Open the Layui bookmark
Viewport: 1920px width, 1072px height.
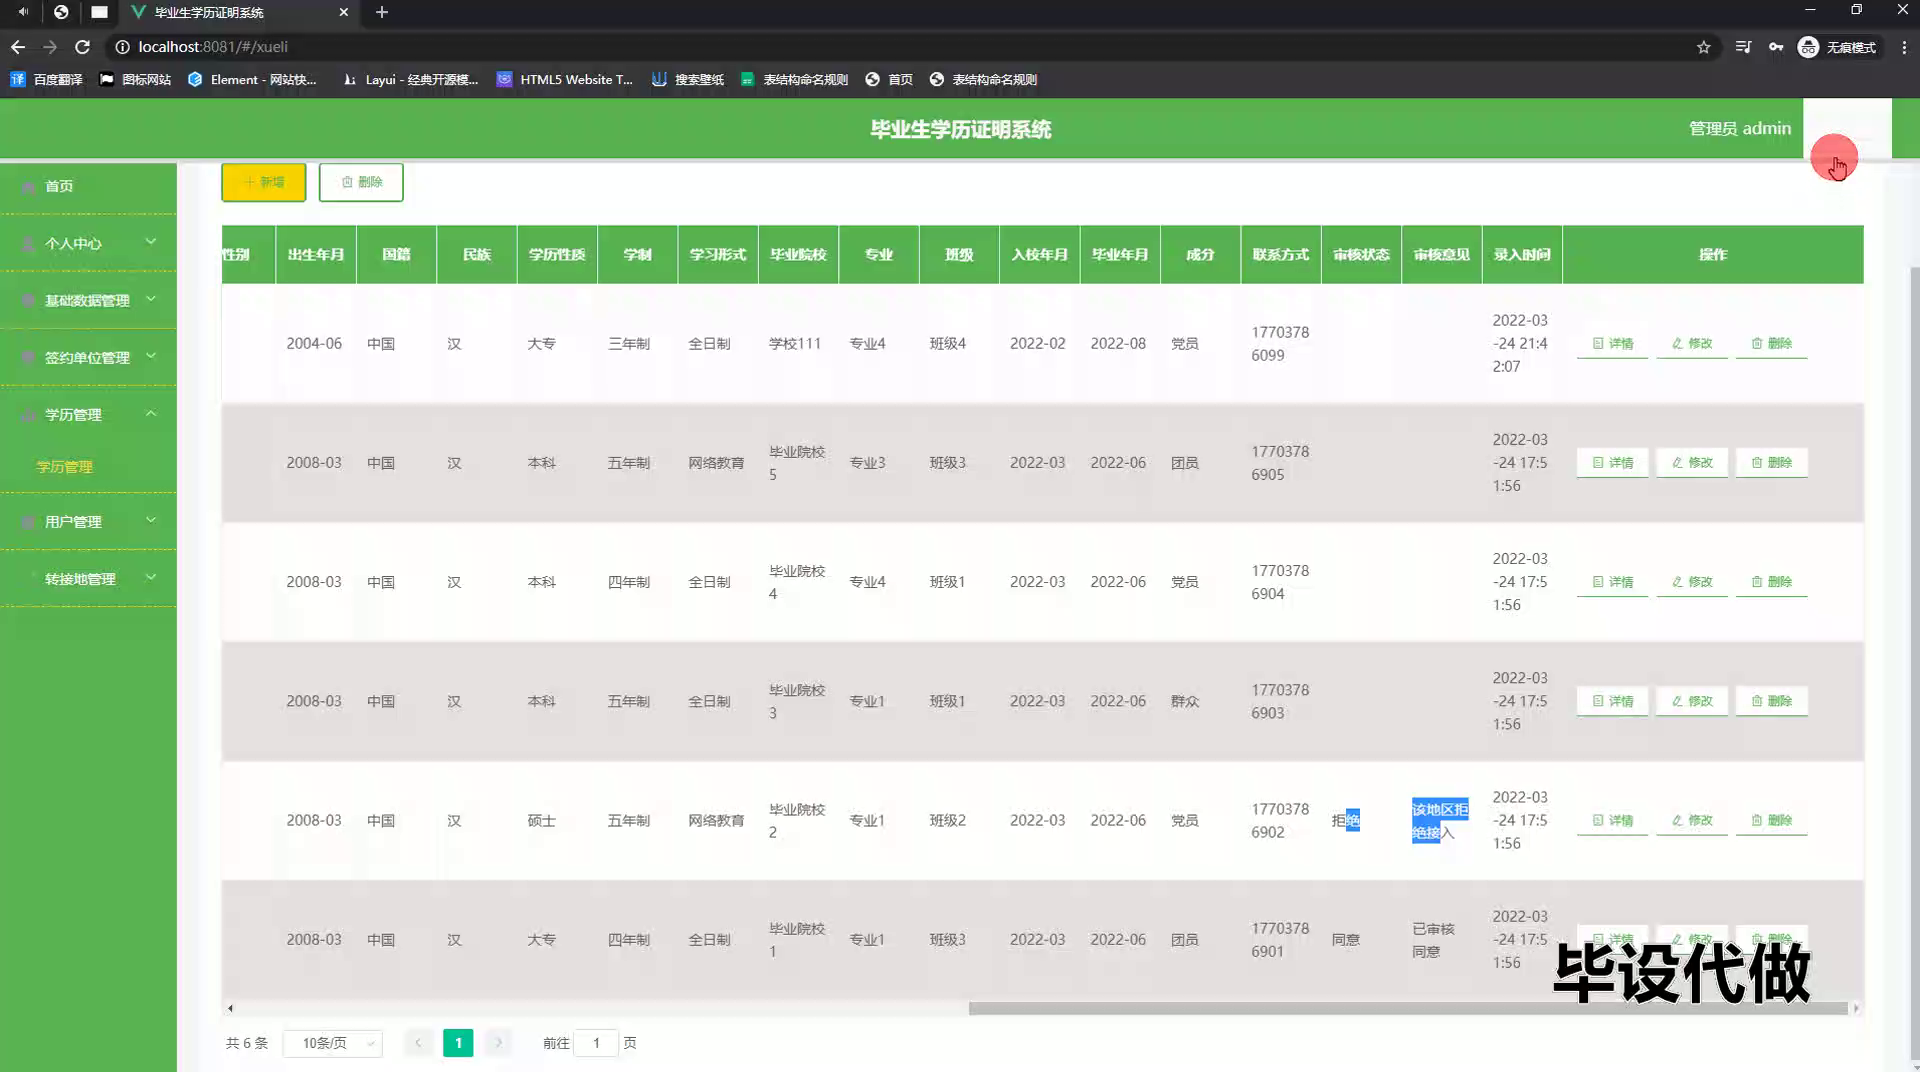tap(410, 79)
